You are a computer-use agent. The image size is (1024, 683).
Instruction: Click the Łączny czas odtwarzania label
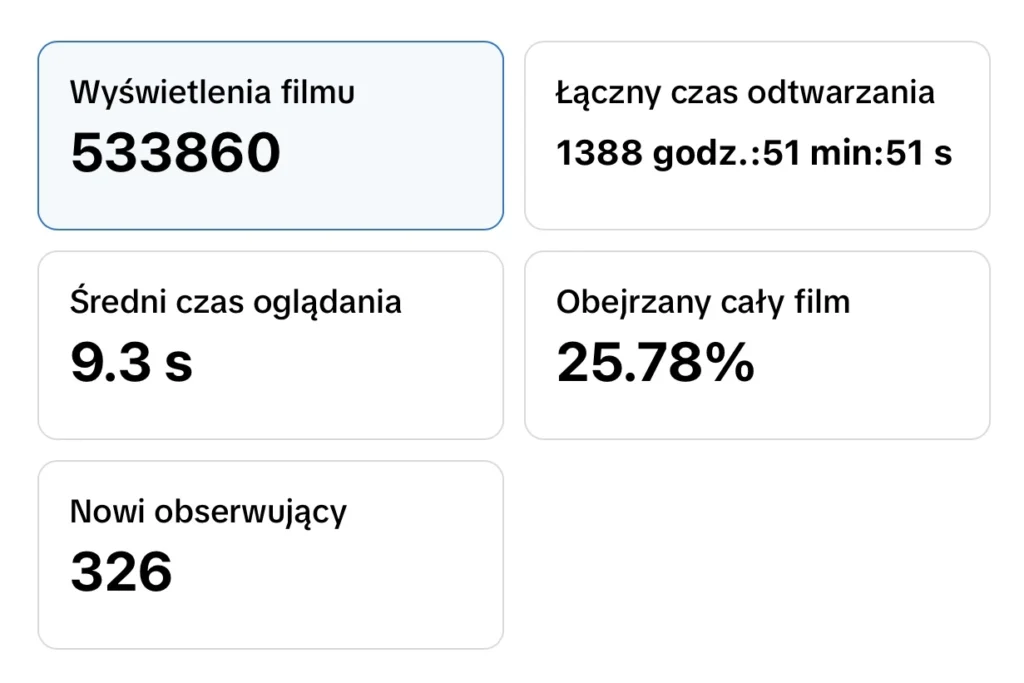pyautogui.click(x=745, y=93)
